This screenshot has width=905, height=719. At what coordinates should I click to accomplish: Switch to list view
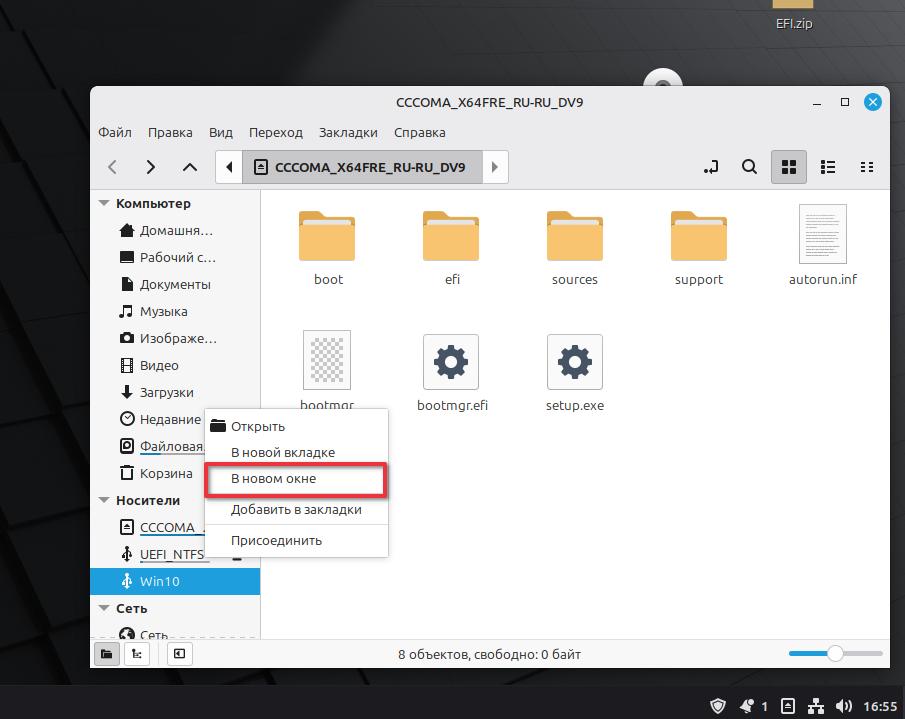(828, 167)
